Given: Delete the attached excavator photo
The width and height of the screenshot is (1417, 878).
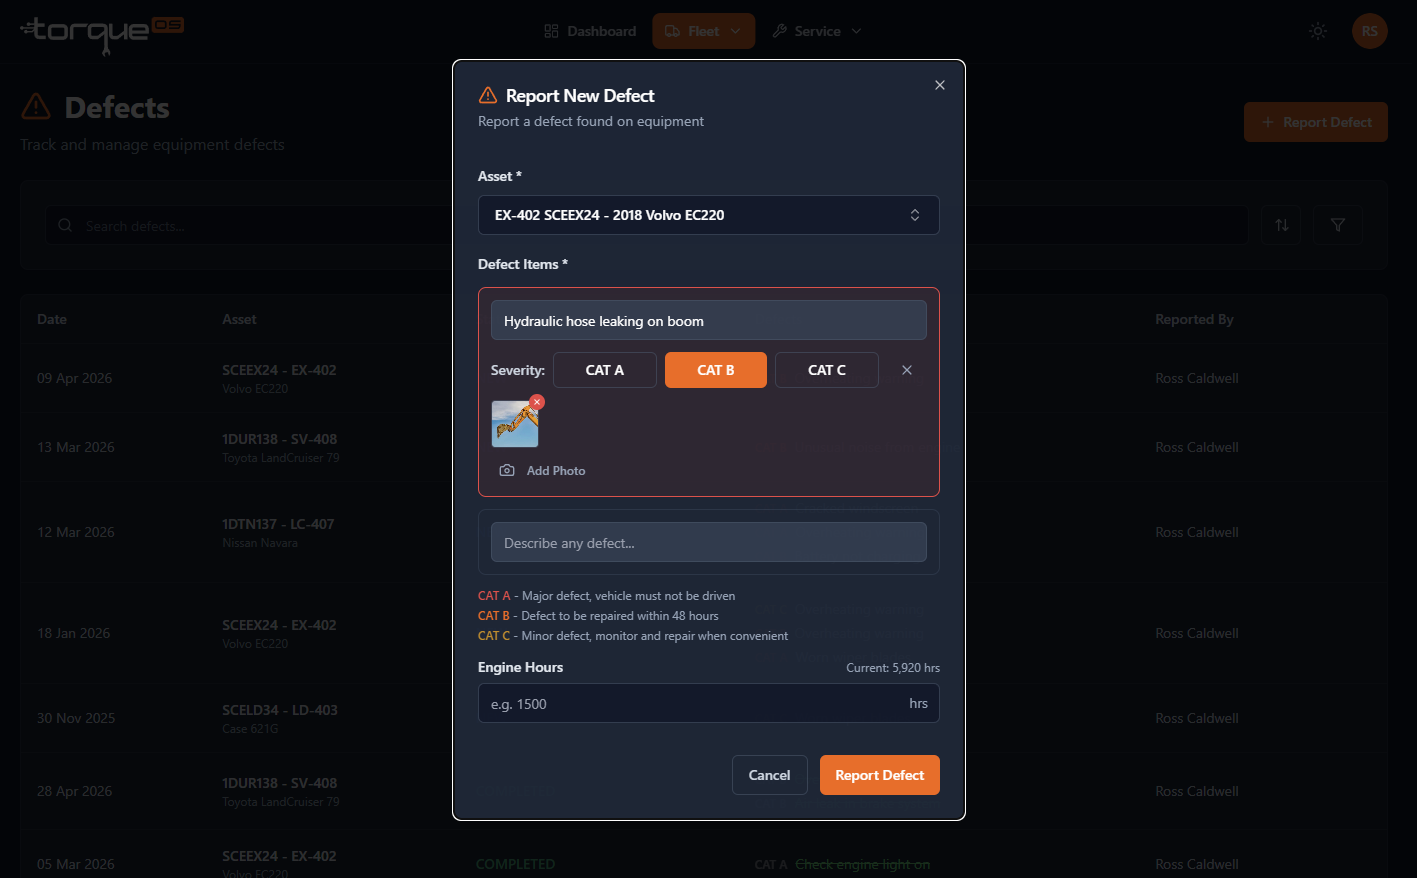Looking at the screenshot, I should [537, 402].
